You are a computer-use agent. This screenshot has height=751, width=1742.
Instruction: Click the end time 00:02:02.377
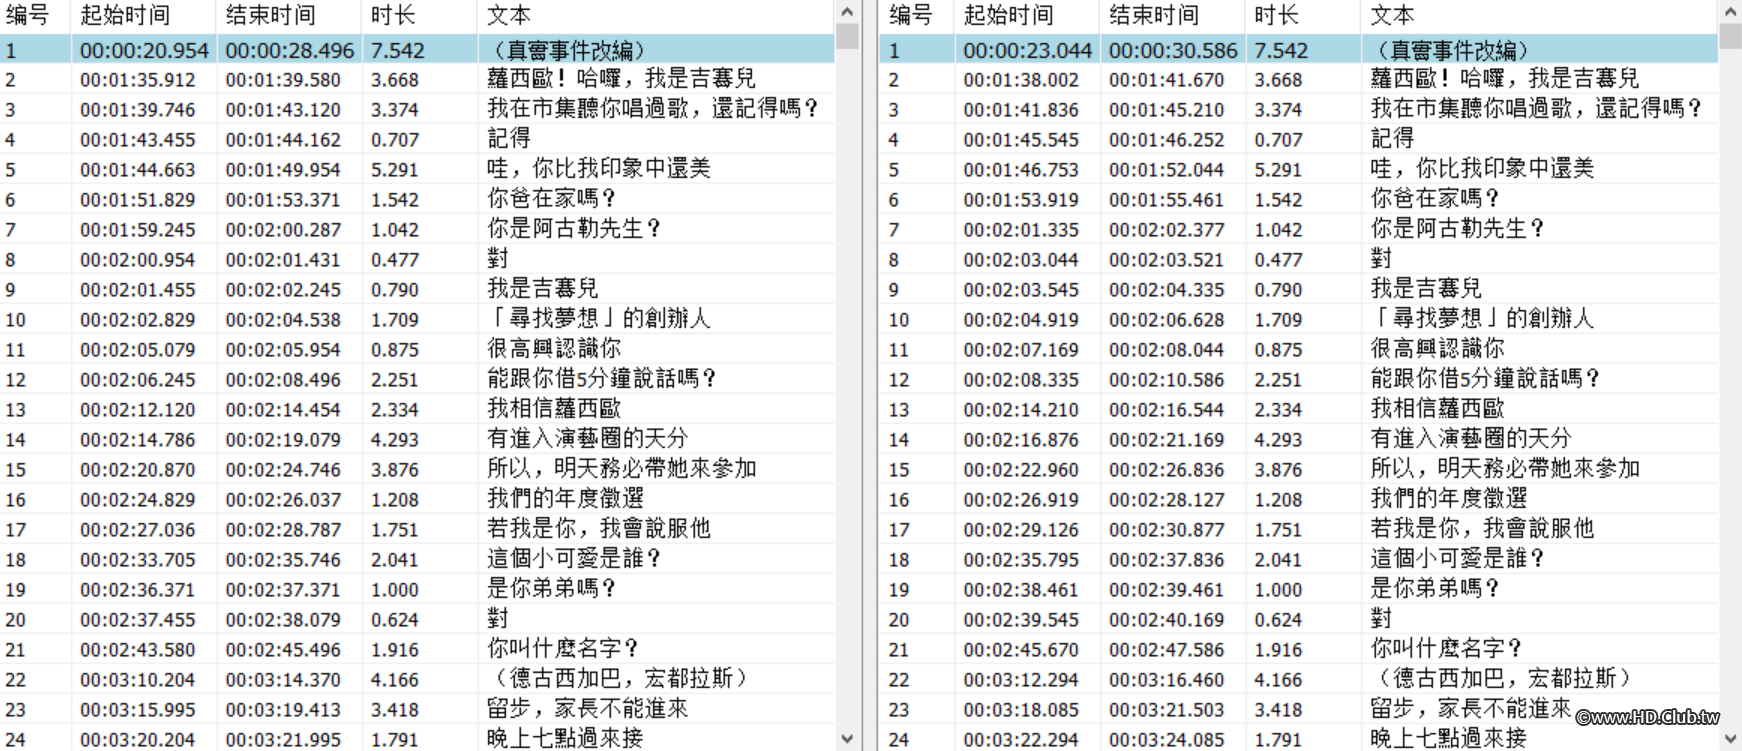[x=1167, y=230]
